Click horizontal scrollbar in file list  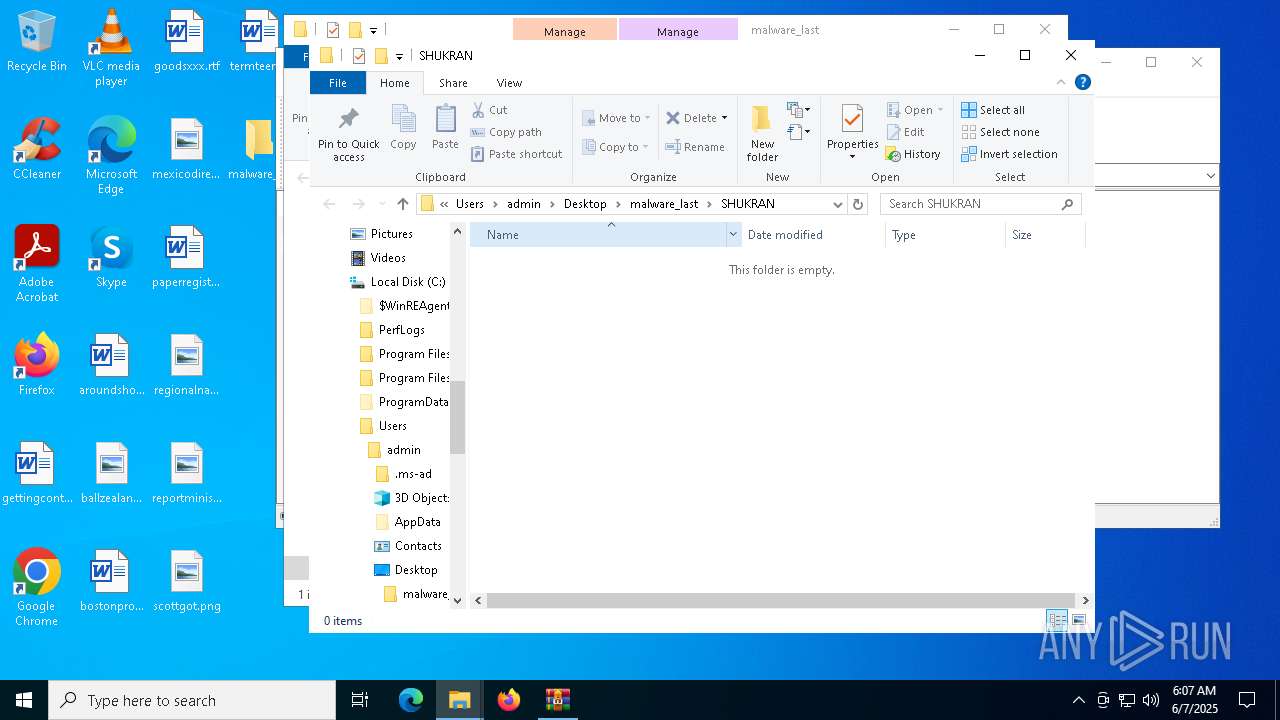[x=781, y=600]
